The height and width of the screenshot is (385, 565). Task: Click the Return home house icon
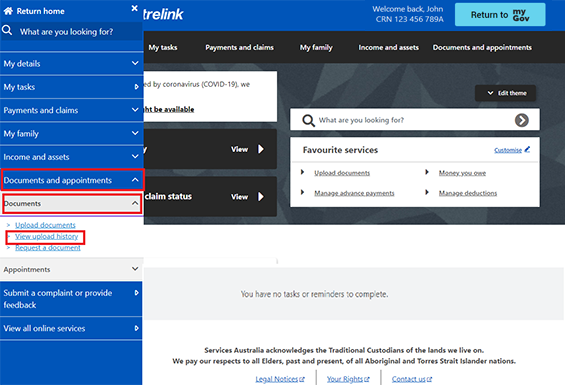[8, 11]
